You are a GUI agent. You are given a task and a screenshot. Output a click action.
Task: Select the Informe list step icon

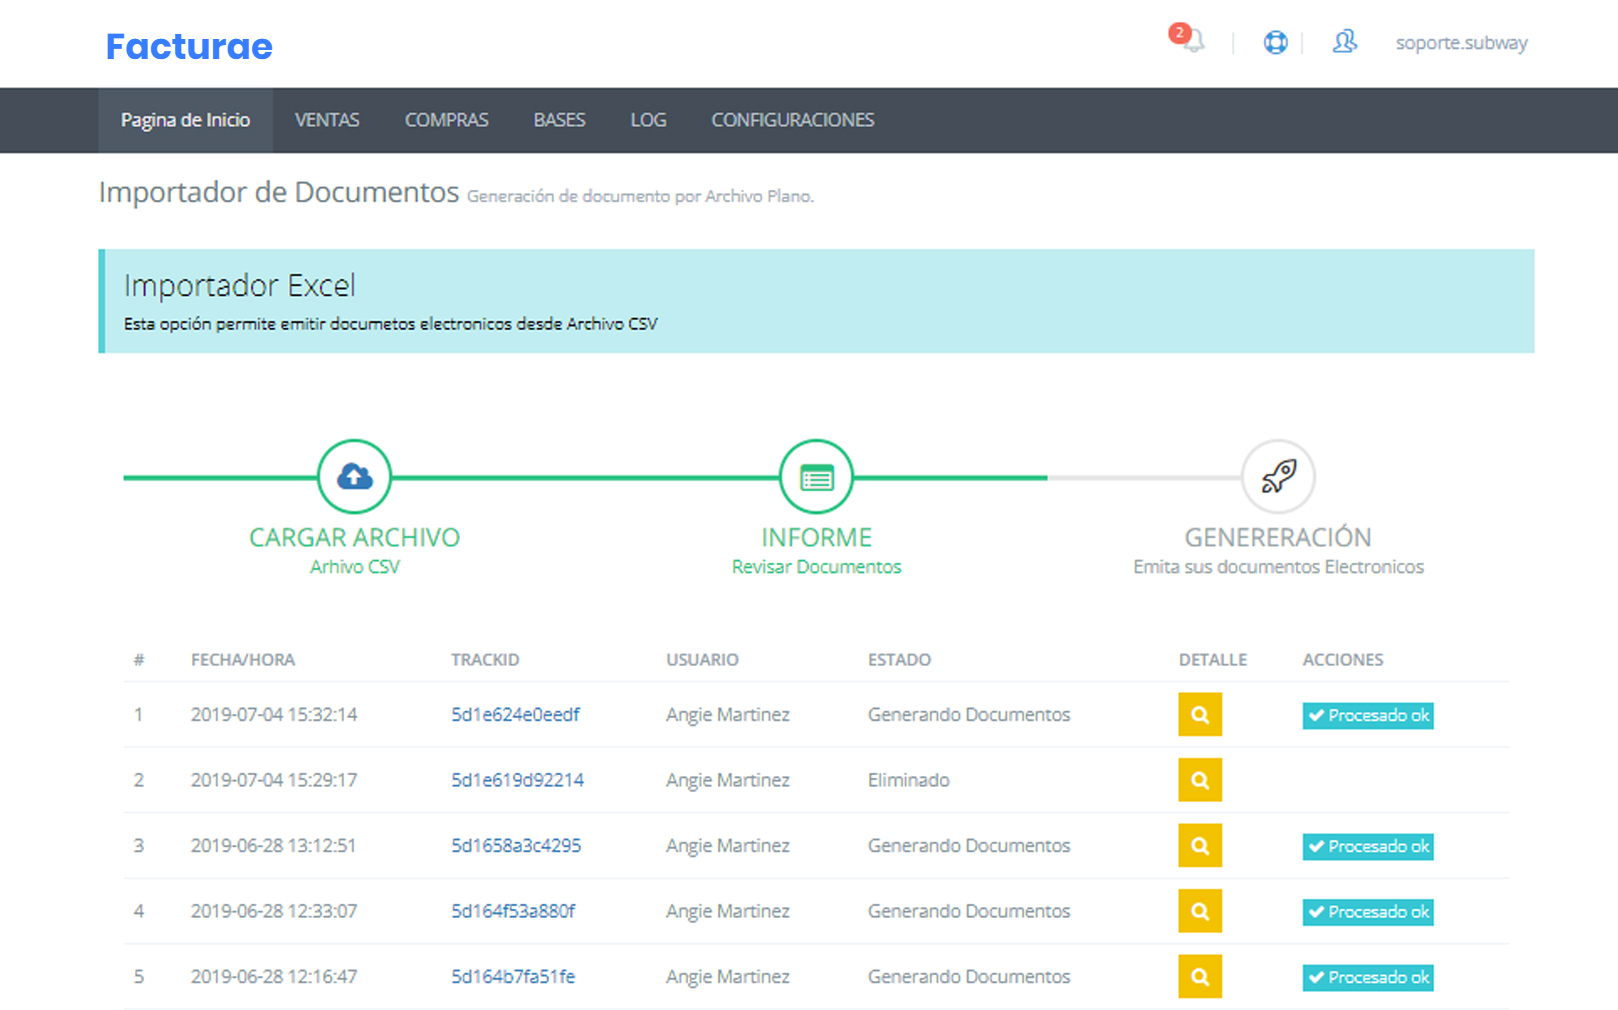[x=816, y=477]
